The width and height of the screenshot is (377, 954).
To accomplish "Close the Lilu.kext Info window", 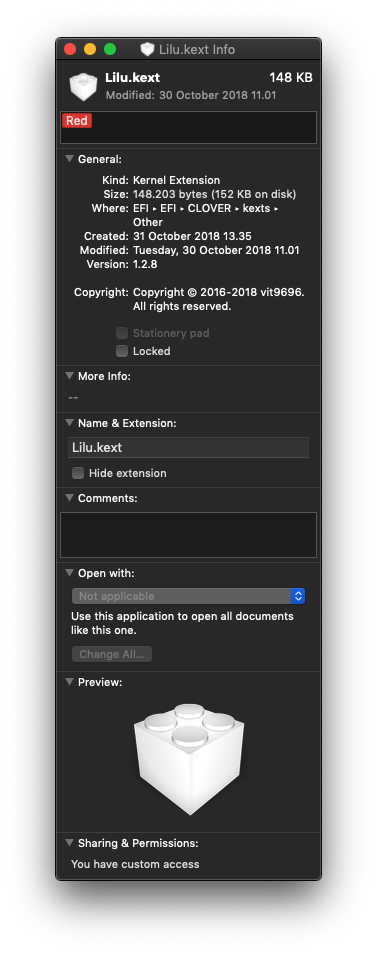I will click(70, 49).
